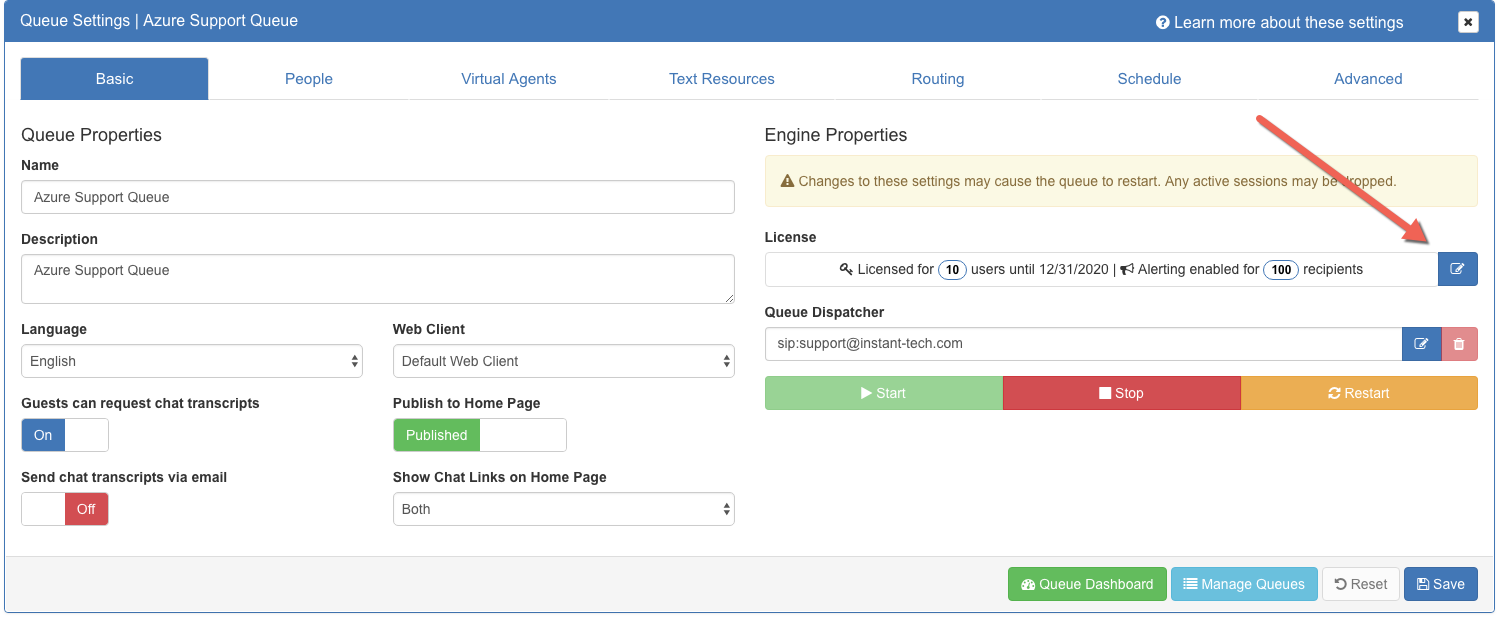Stop the queue engine
1499x618 pixels.
(x=1122, y=393)
